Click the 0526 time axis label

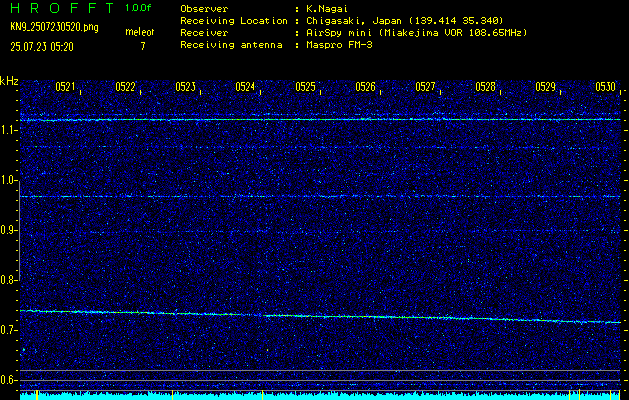tap(365, 87)
